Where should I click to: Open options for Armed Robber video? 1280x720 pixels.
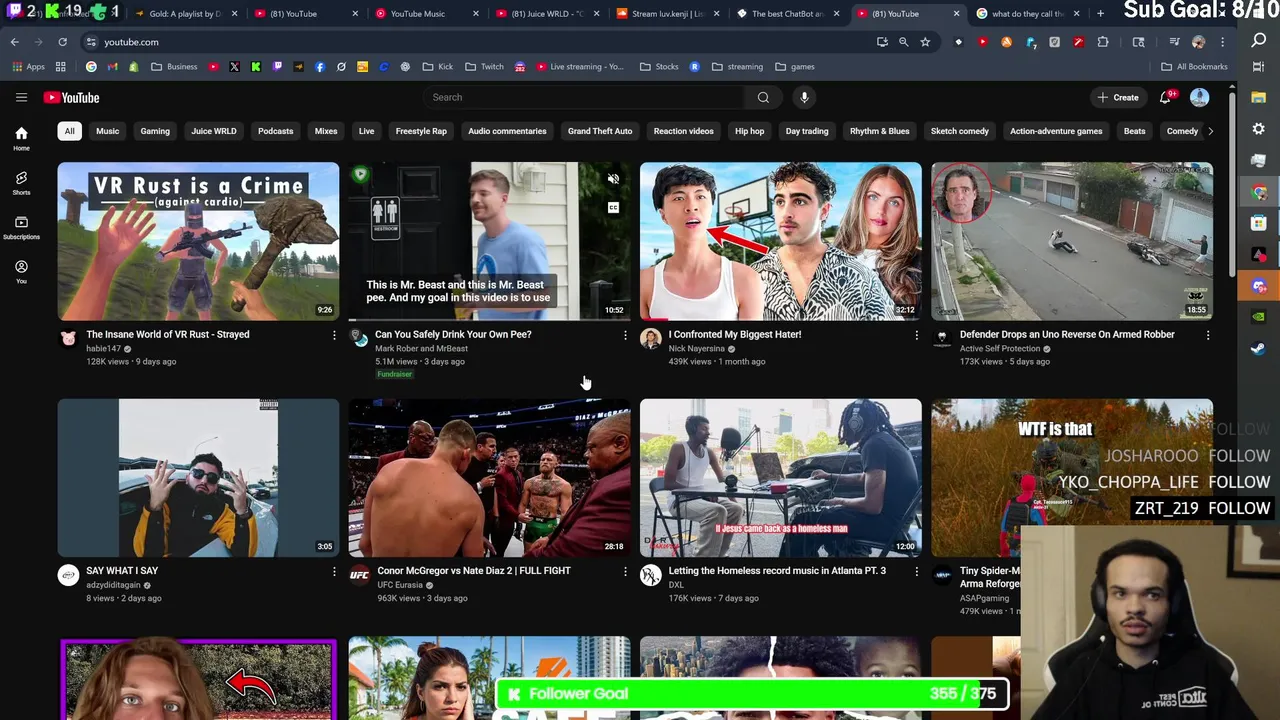tap(1207, 335)
